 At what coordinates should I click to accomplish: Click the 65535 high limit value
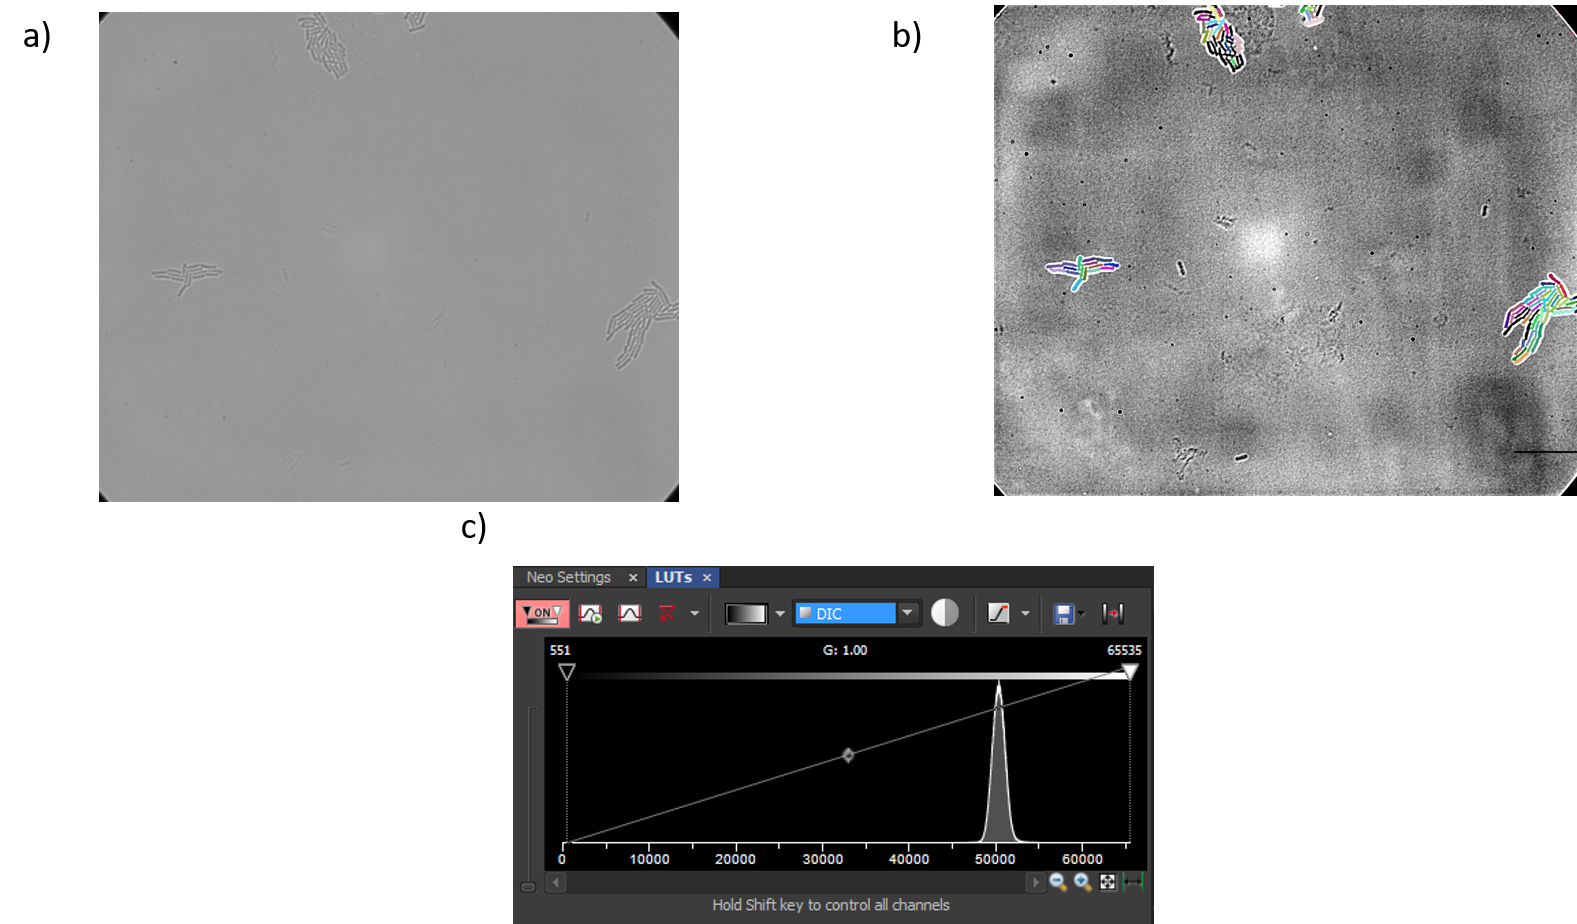tap(1124, 650)
